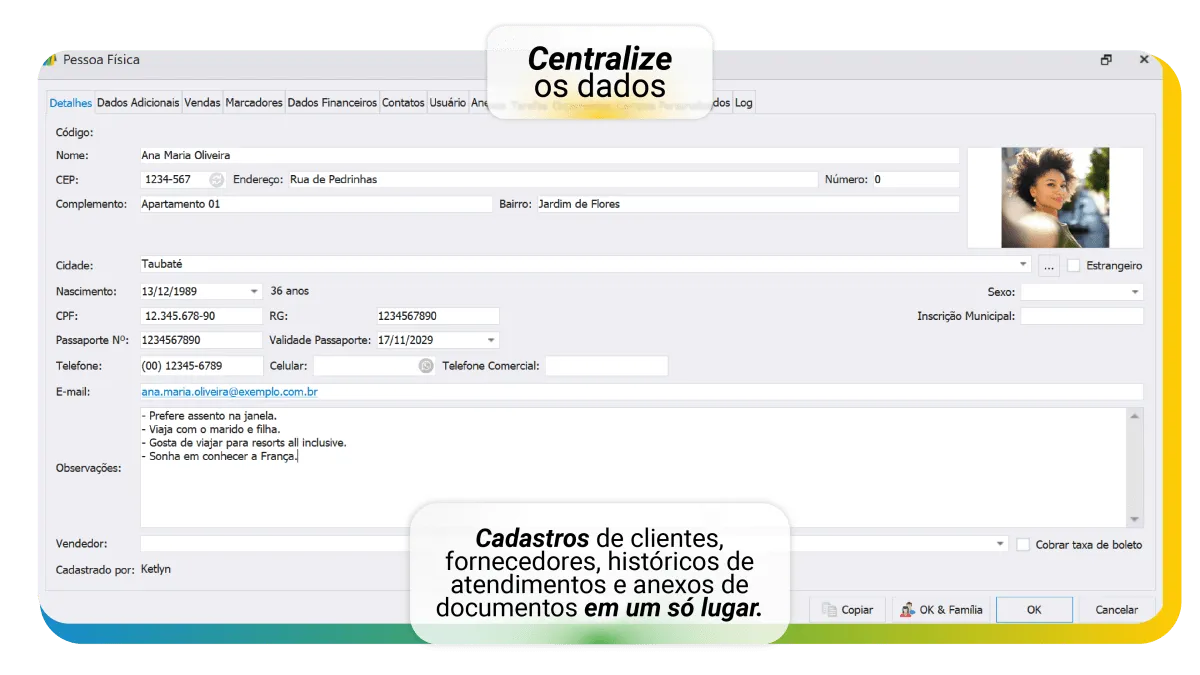The height and width of the screenshot is (675, 1200).
Task: Click the Cancelar button
Action: pyautogui.click(x=1116, y=610)
